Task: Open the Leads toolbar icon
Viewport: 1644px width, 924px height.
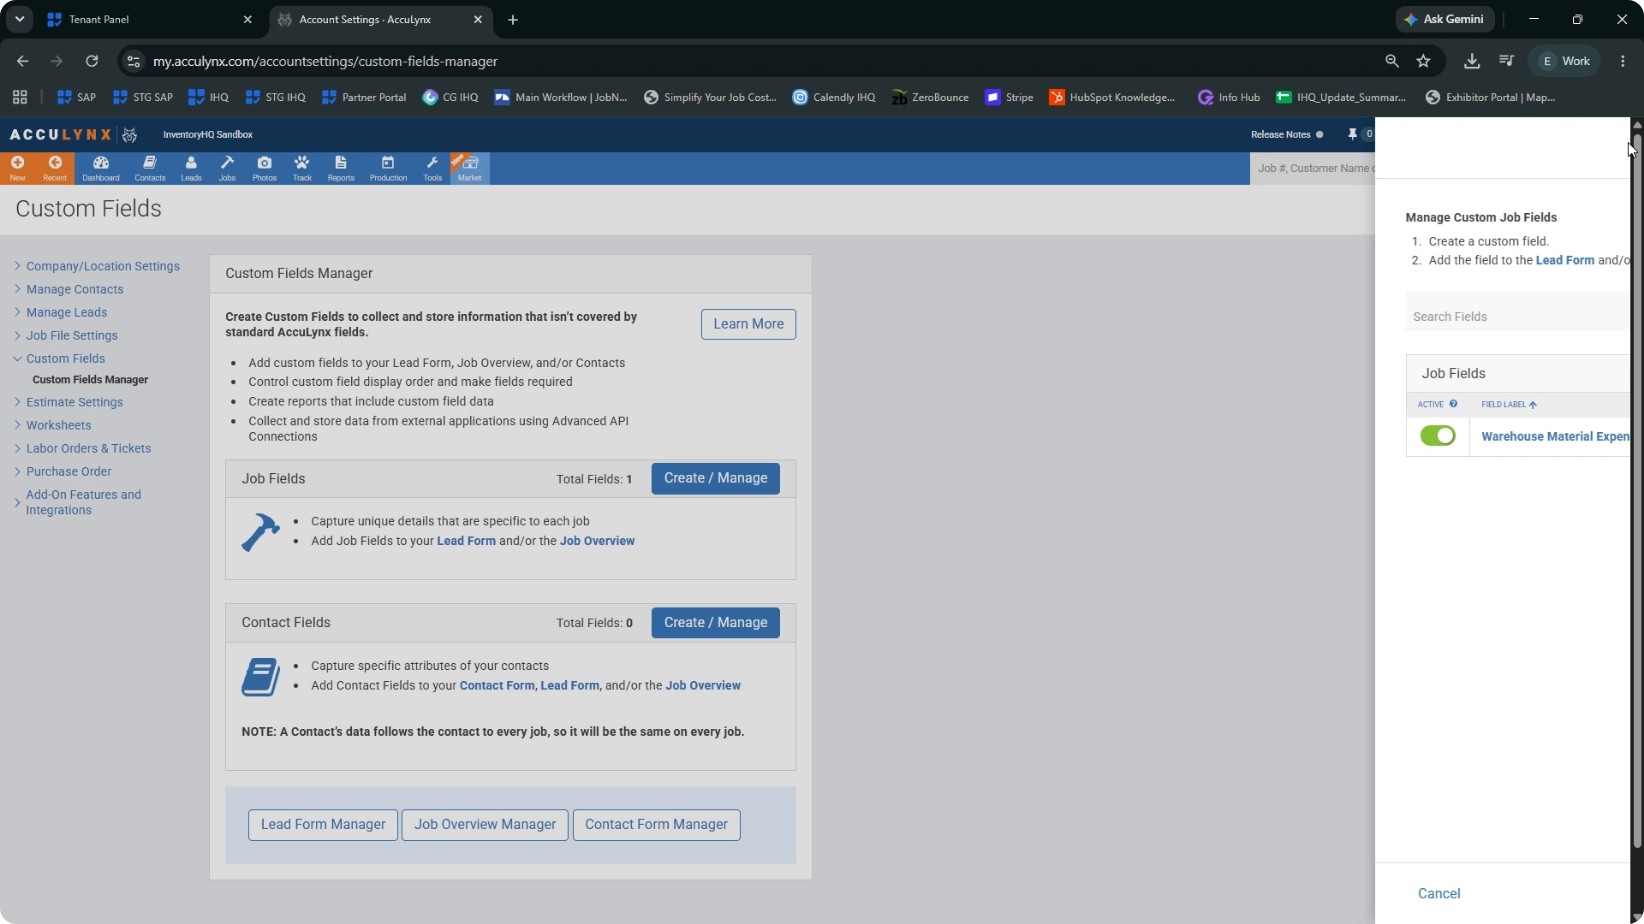Action: coord(191,168)
